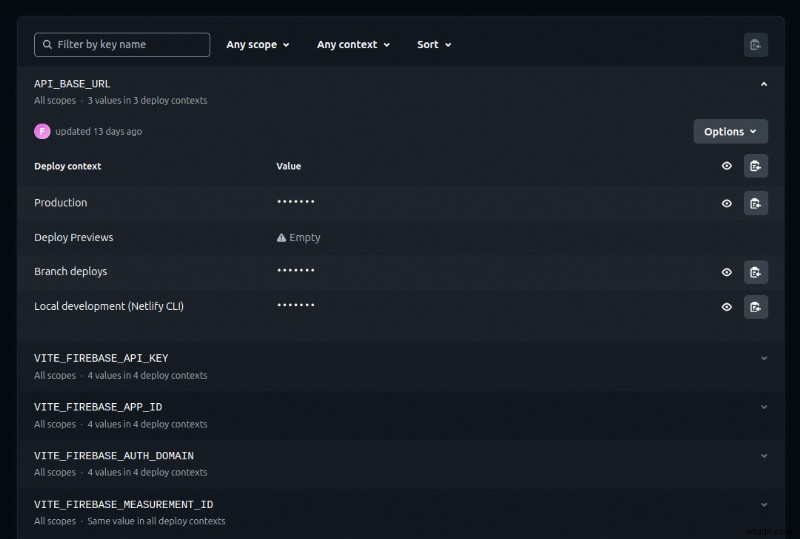Click the API_BASE_URL key name
The height and width of the screenshot is (539, 800).
click(x=72, y=84)
